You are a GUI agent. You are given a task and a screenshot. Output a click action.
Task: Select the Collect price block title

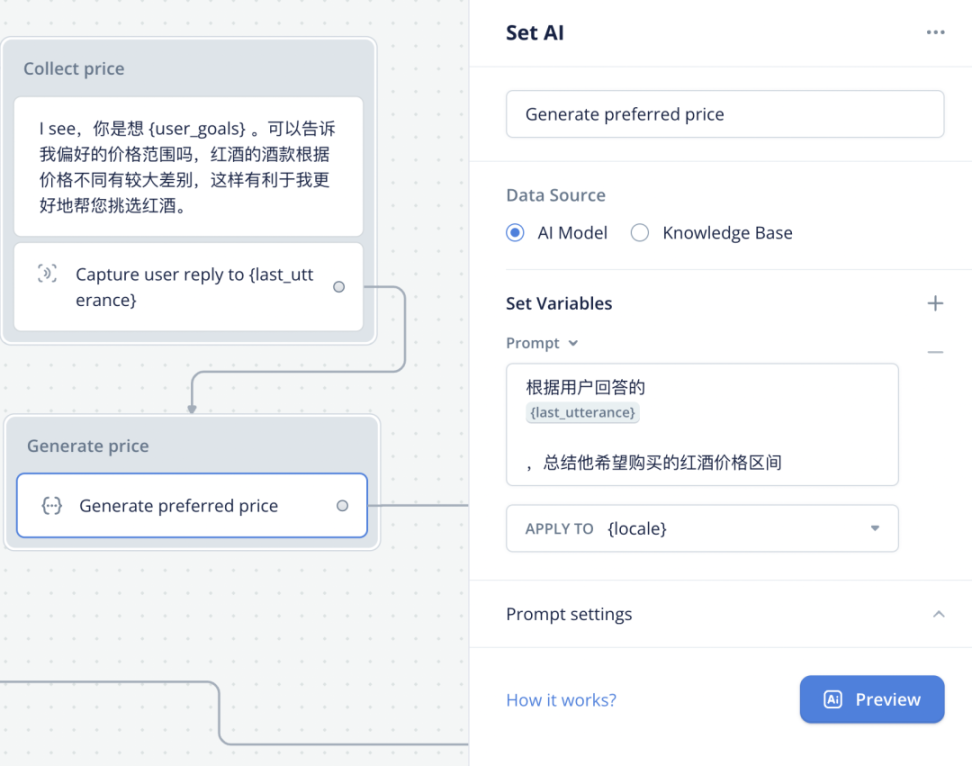tap(74, 69)
